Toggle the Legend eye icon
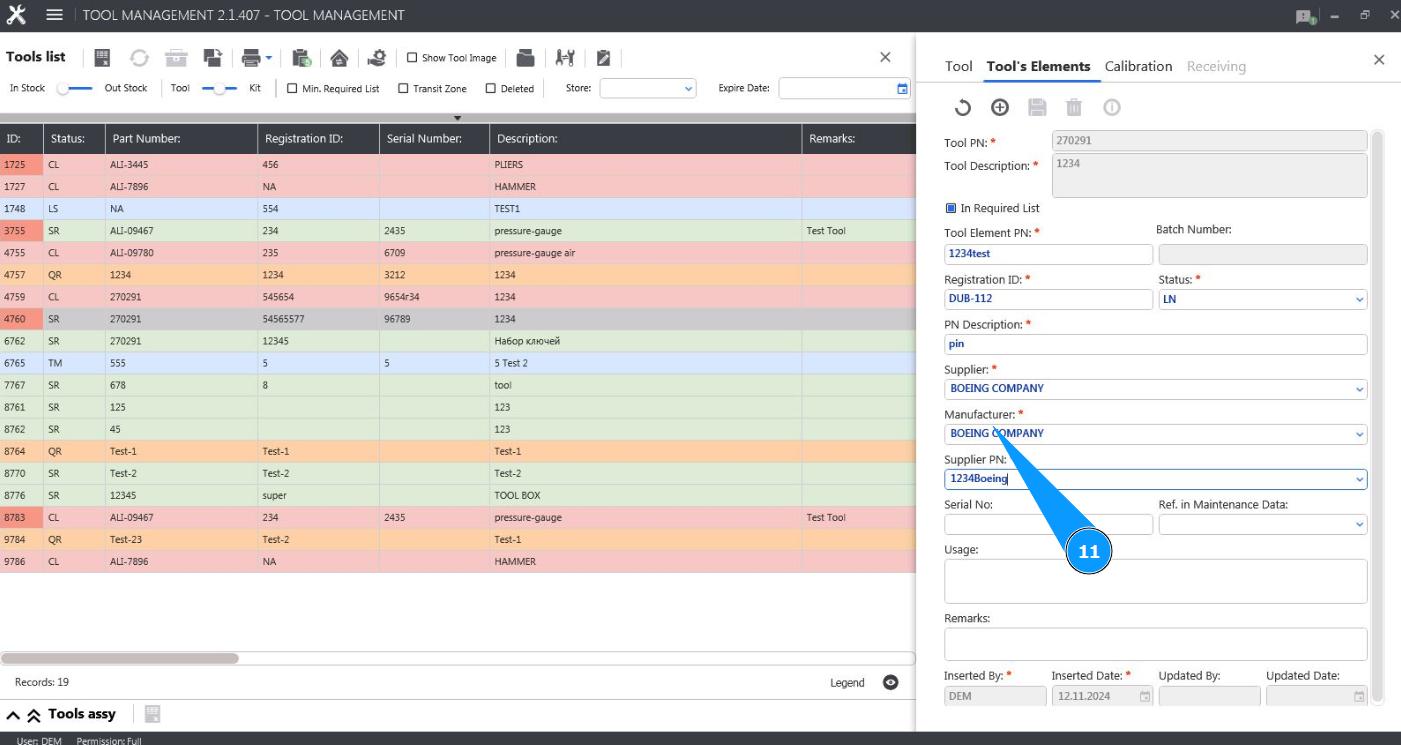1401x745 pixels. [x=890, y=682]
